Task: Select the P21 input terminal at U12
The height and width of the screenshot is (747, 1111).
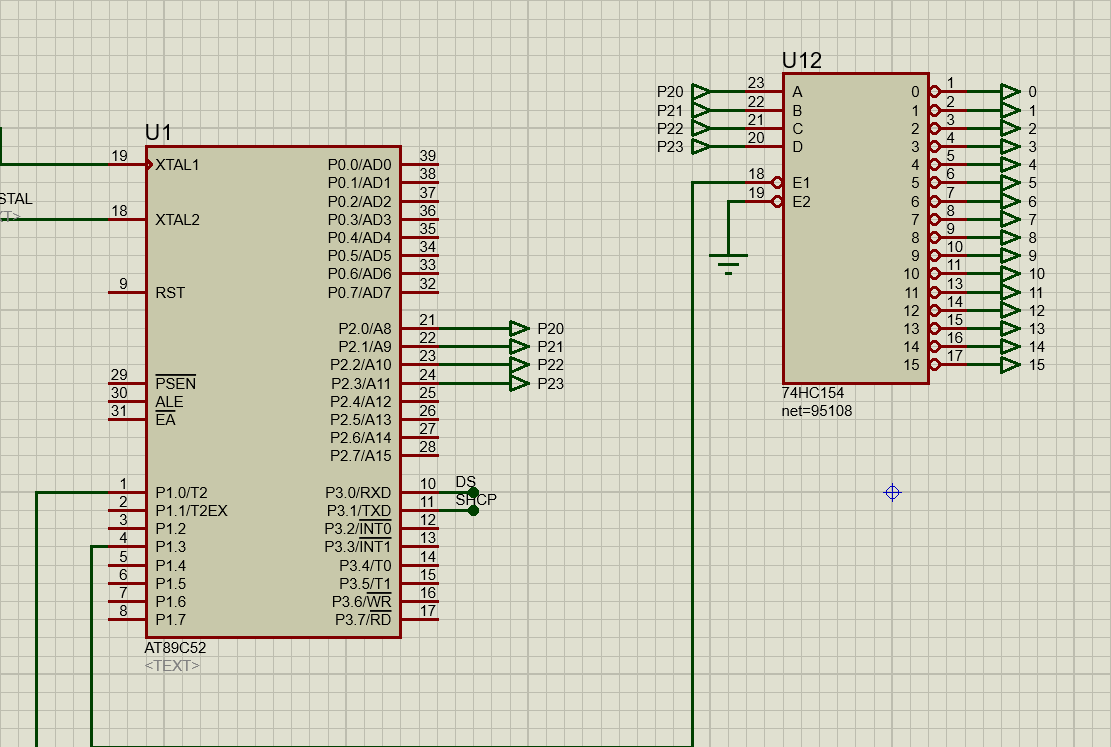Action: pos(701,110)
